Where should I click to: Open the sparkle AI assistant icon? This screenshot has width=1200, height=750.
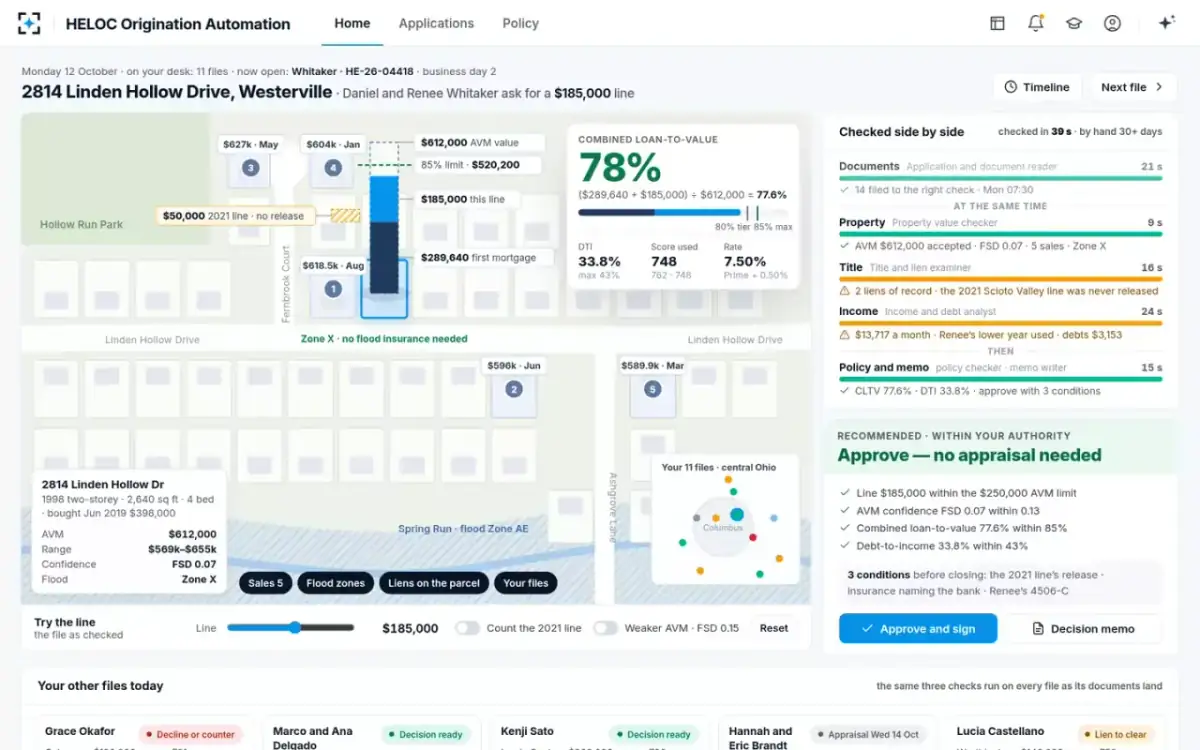tap(1165, 23)
